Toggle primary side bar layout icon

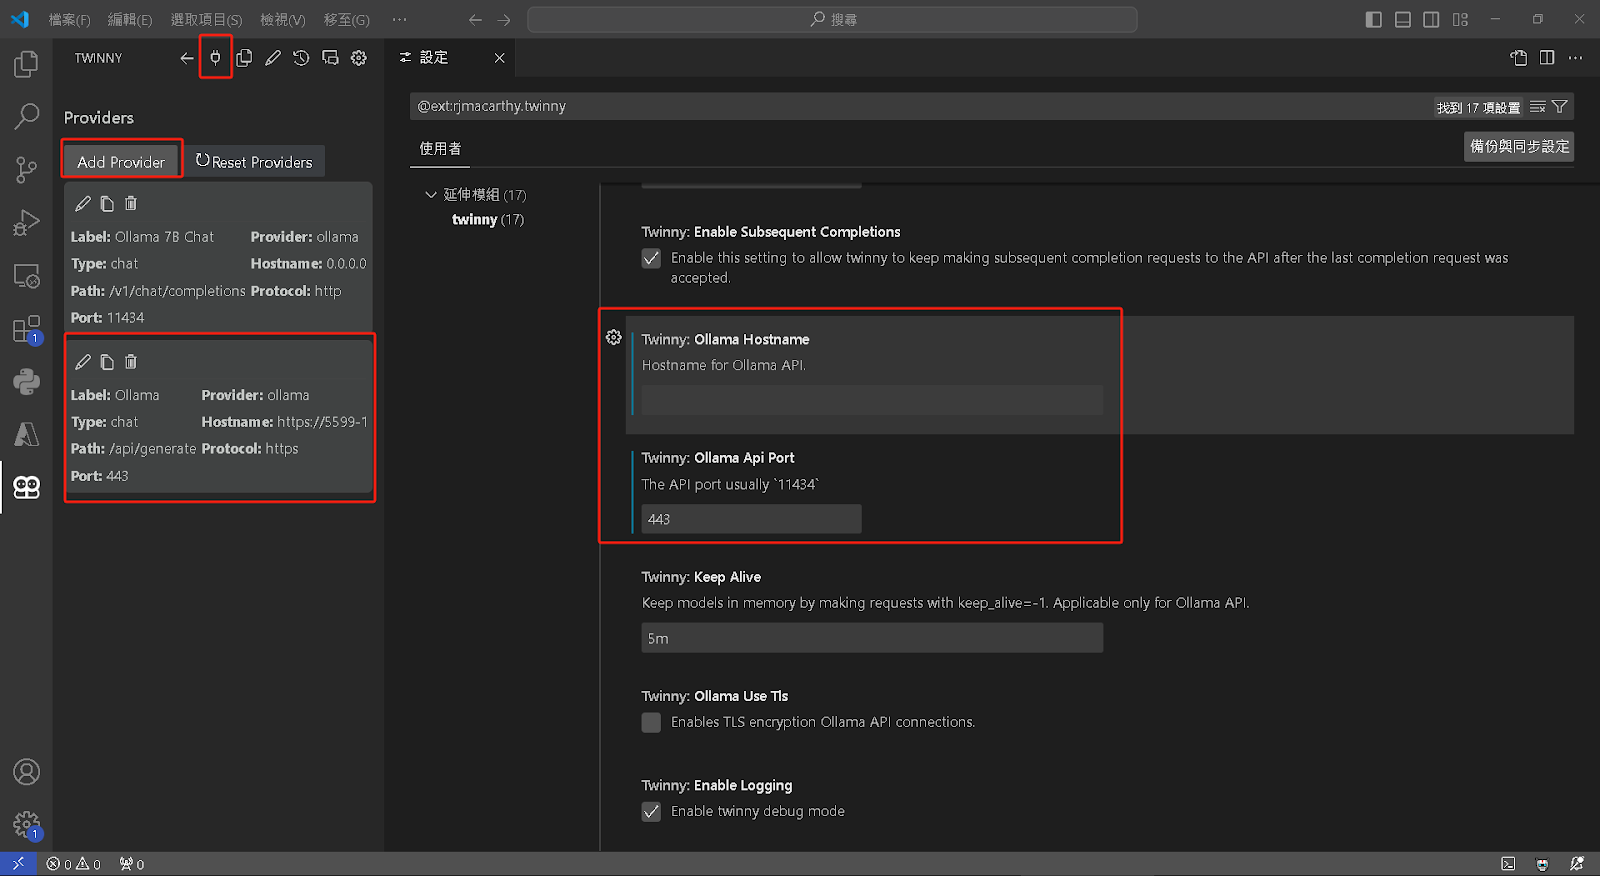point(1374,19)
